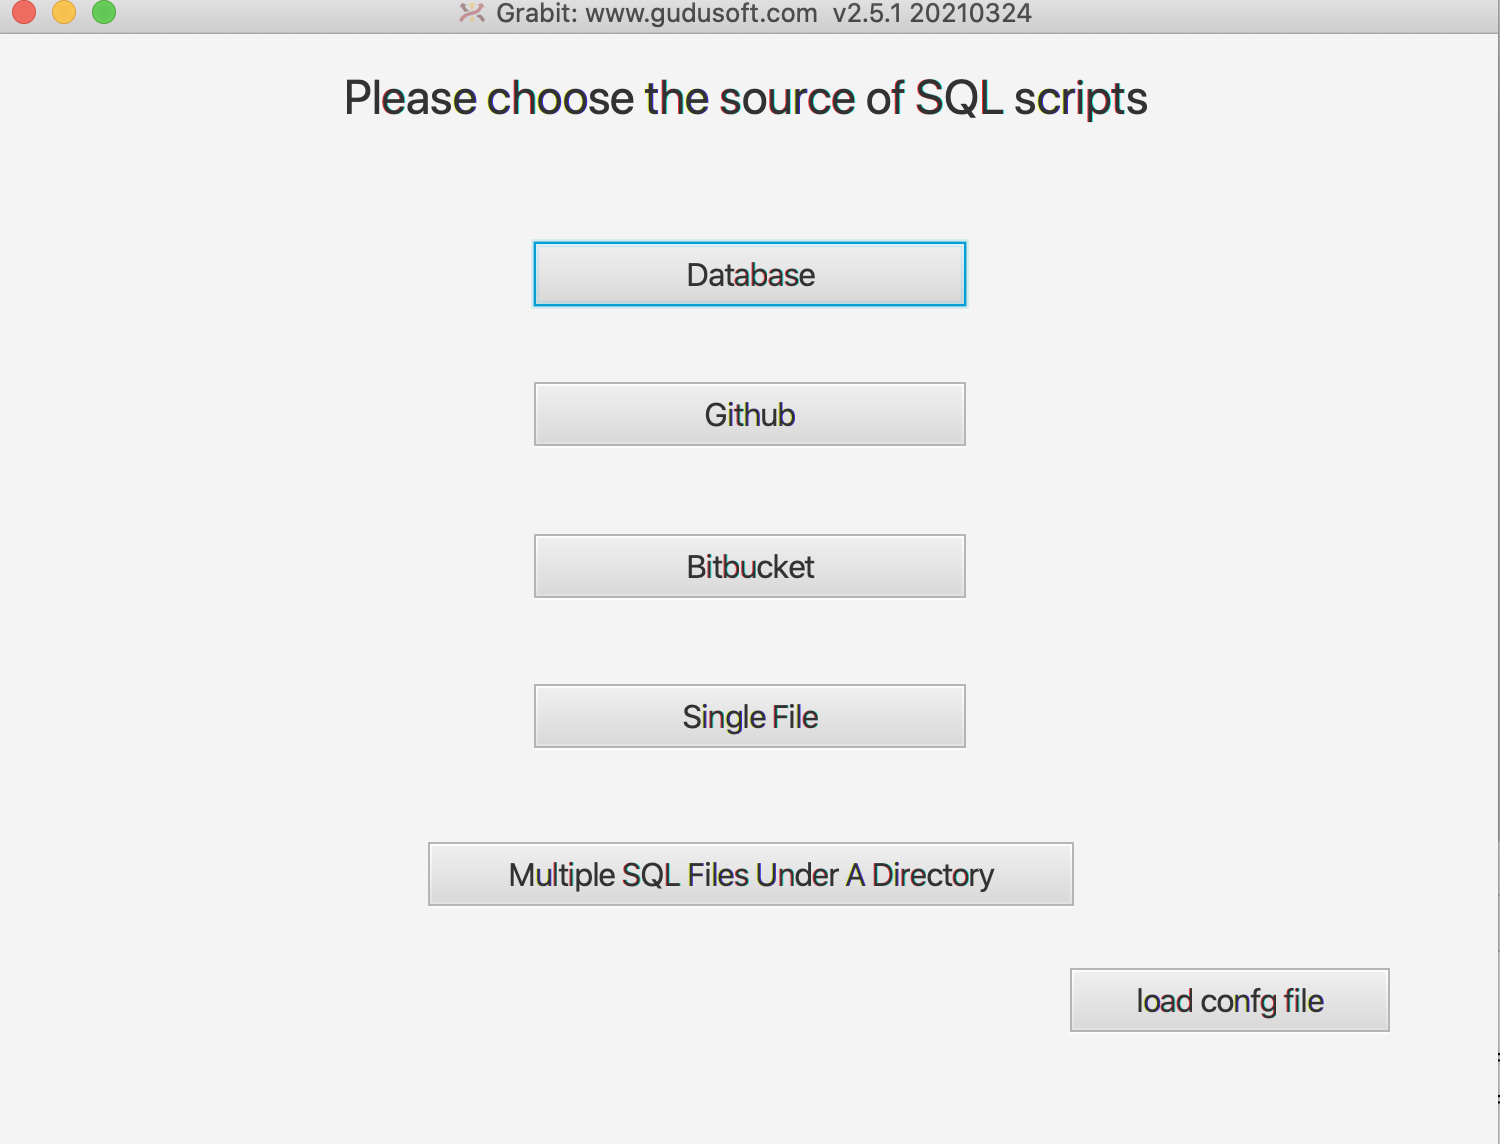The height and width of the screenshot is (1144, 1500).
Task: Click the www.gudusoft.com text in title bar
Action: (701, 14)
